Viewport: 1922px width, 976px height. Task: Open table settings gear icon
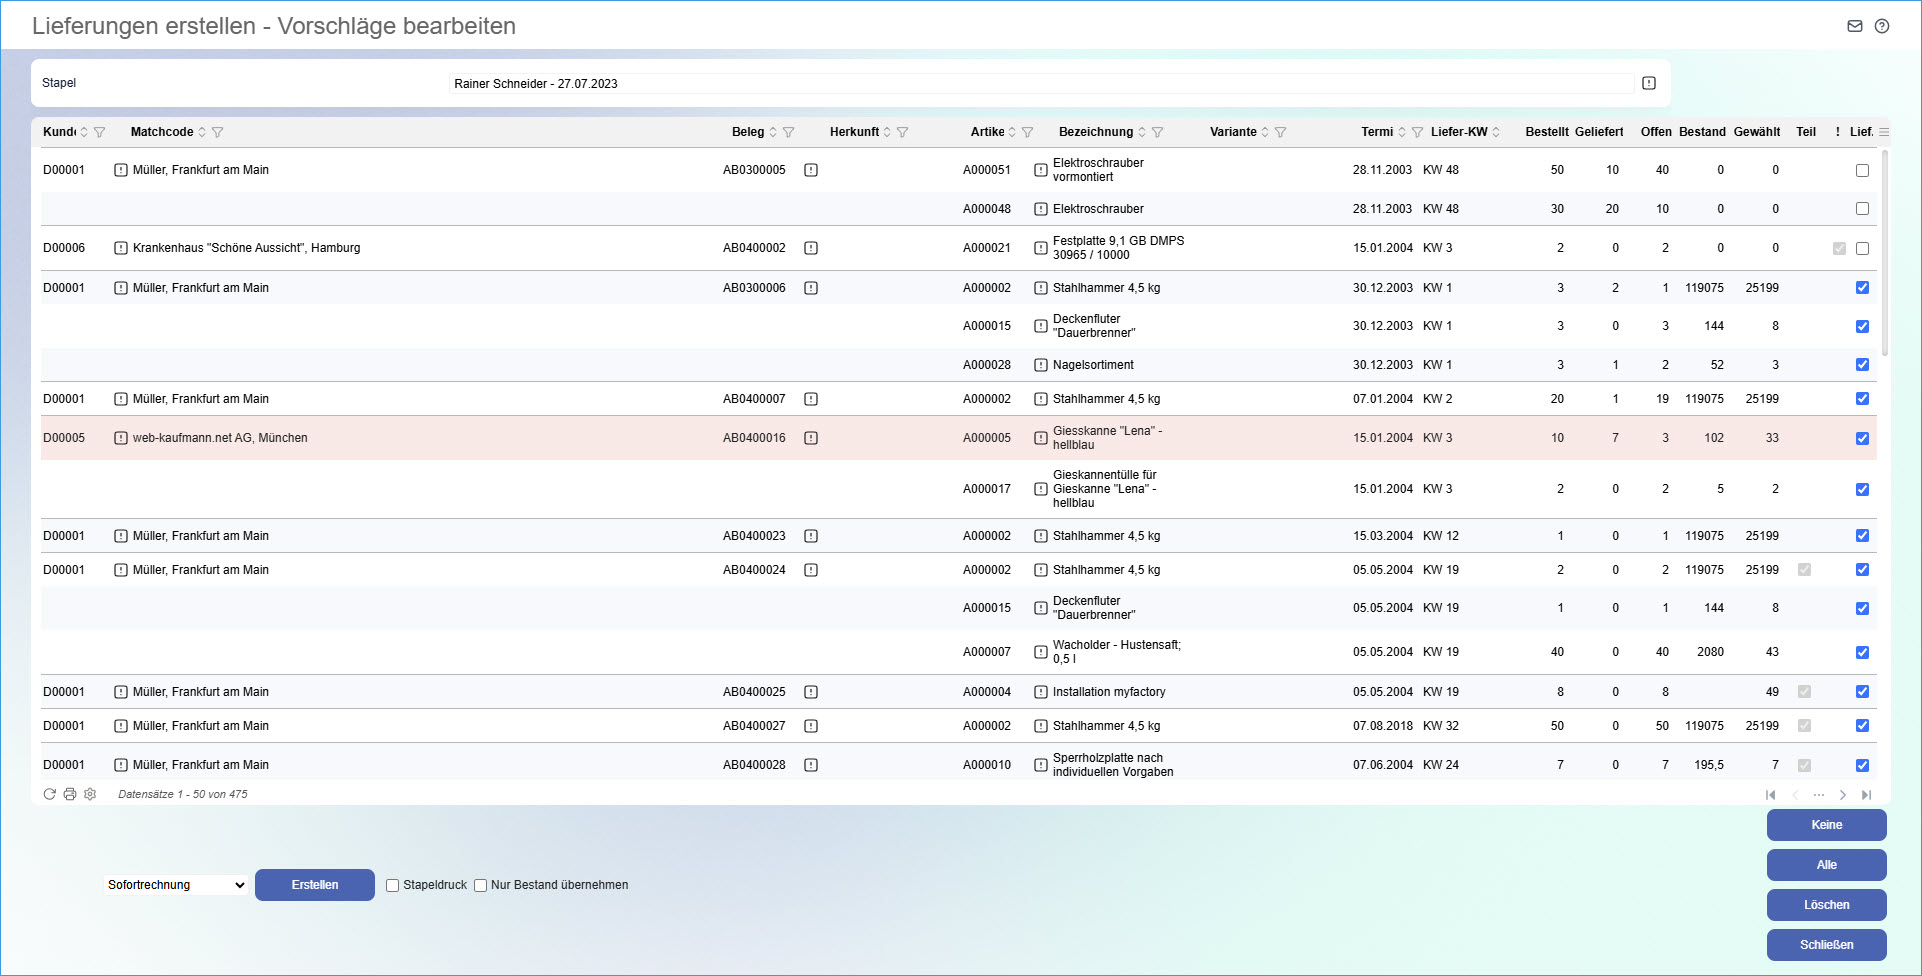[x=90, y=794]
